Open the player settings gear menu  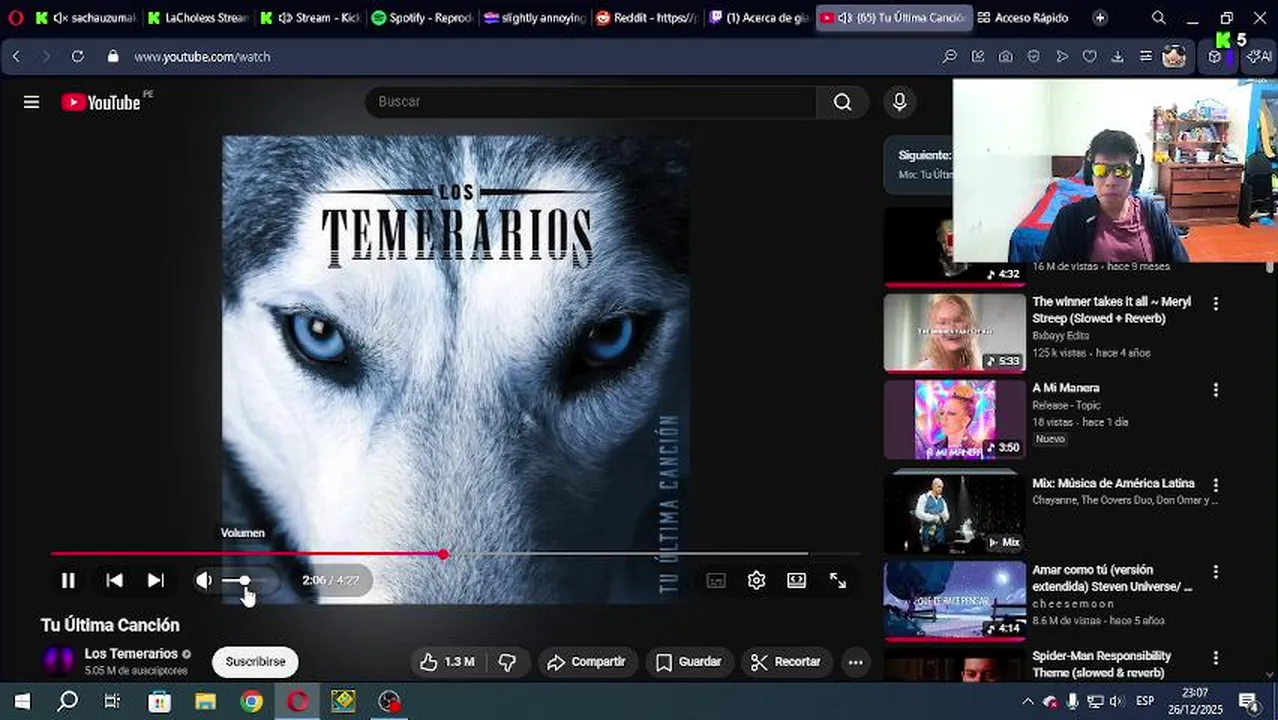tap(756, 580)
